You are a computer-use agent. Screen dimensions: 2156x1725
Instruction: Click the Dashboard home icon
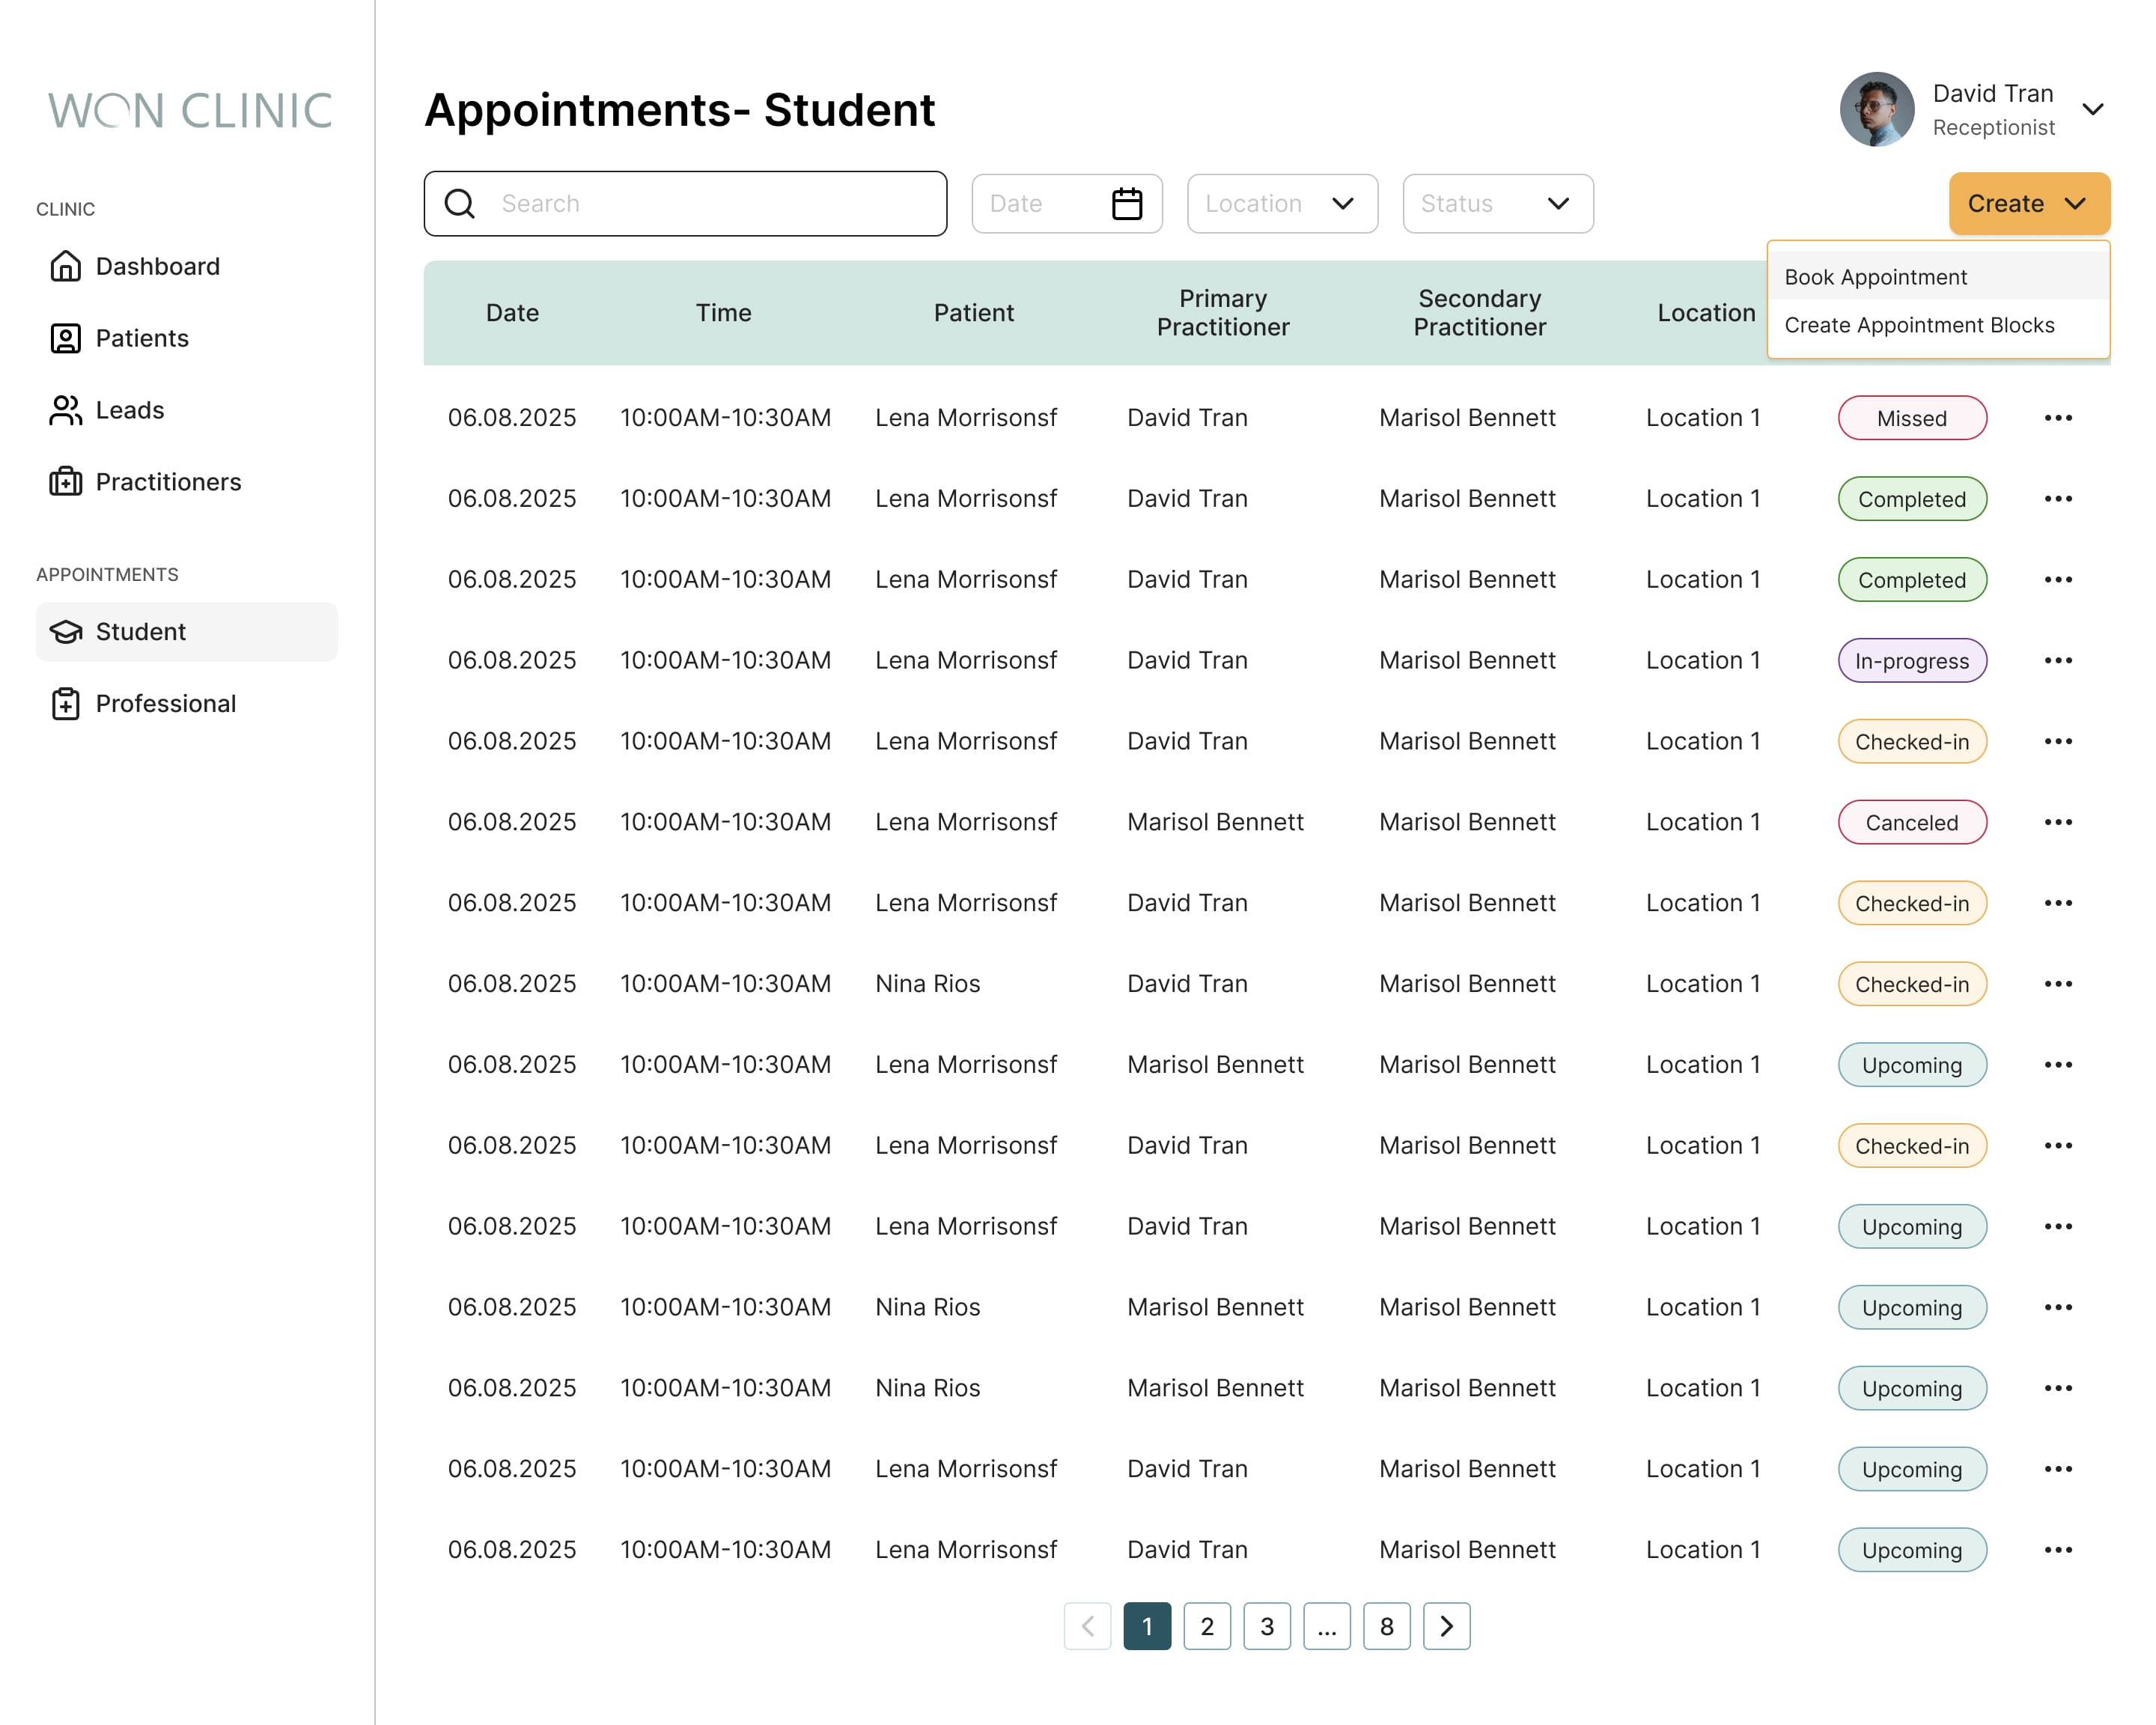click(66, 266)
